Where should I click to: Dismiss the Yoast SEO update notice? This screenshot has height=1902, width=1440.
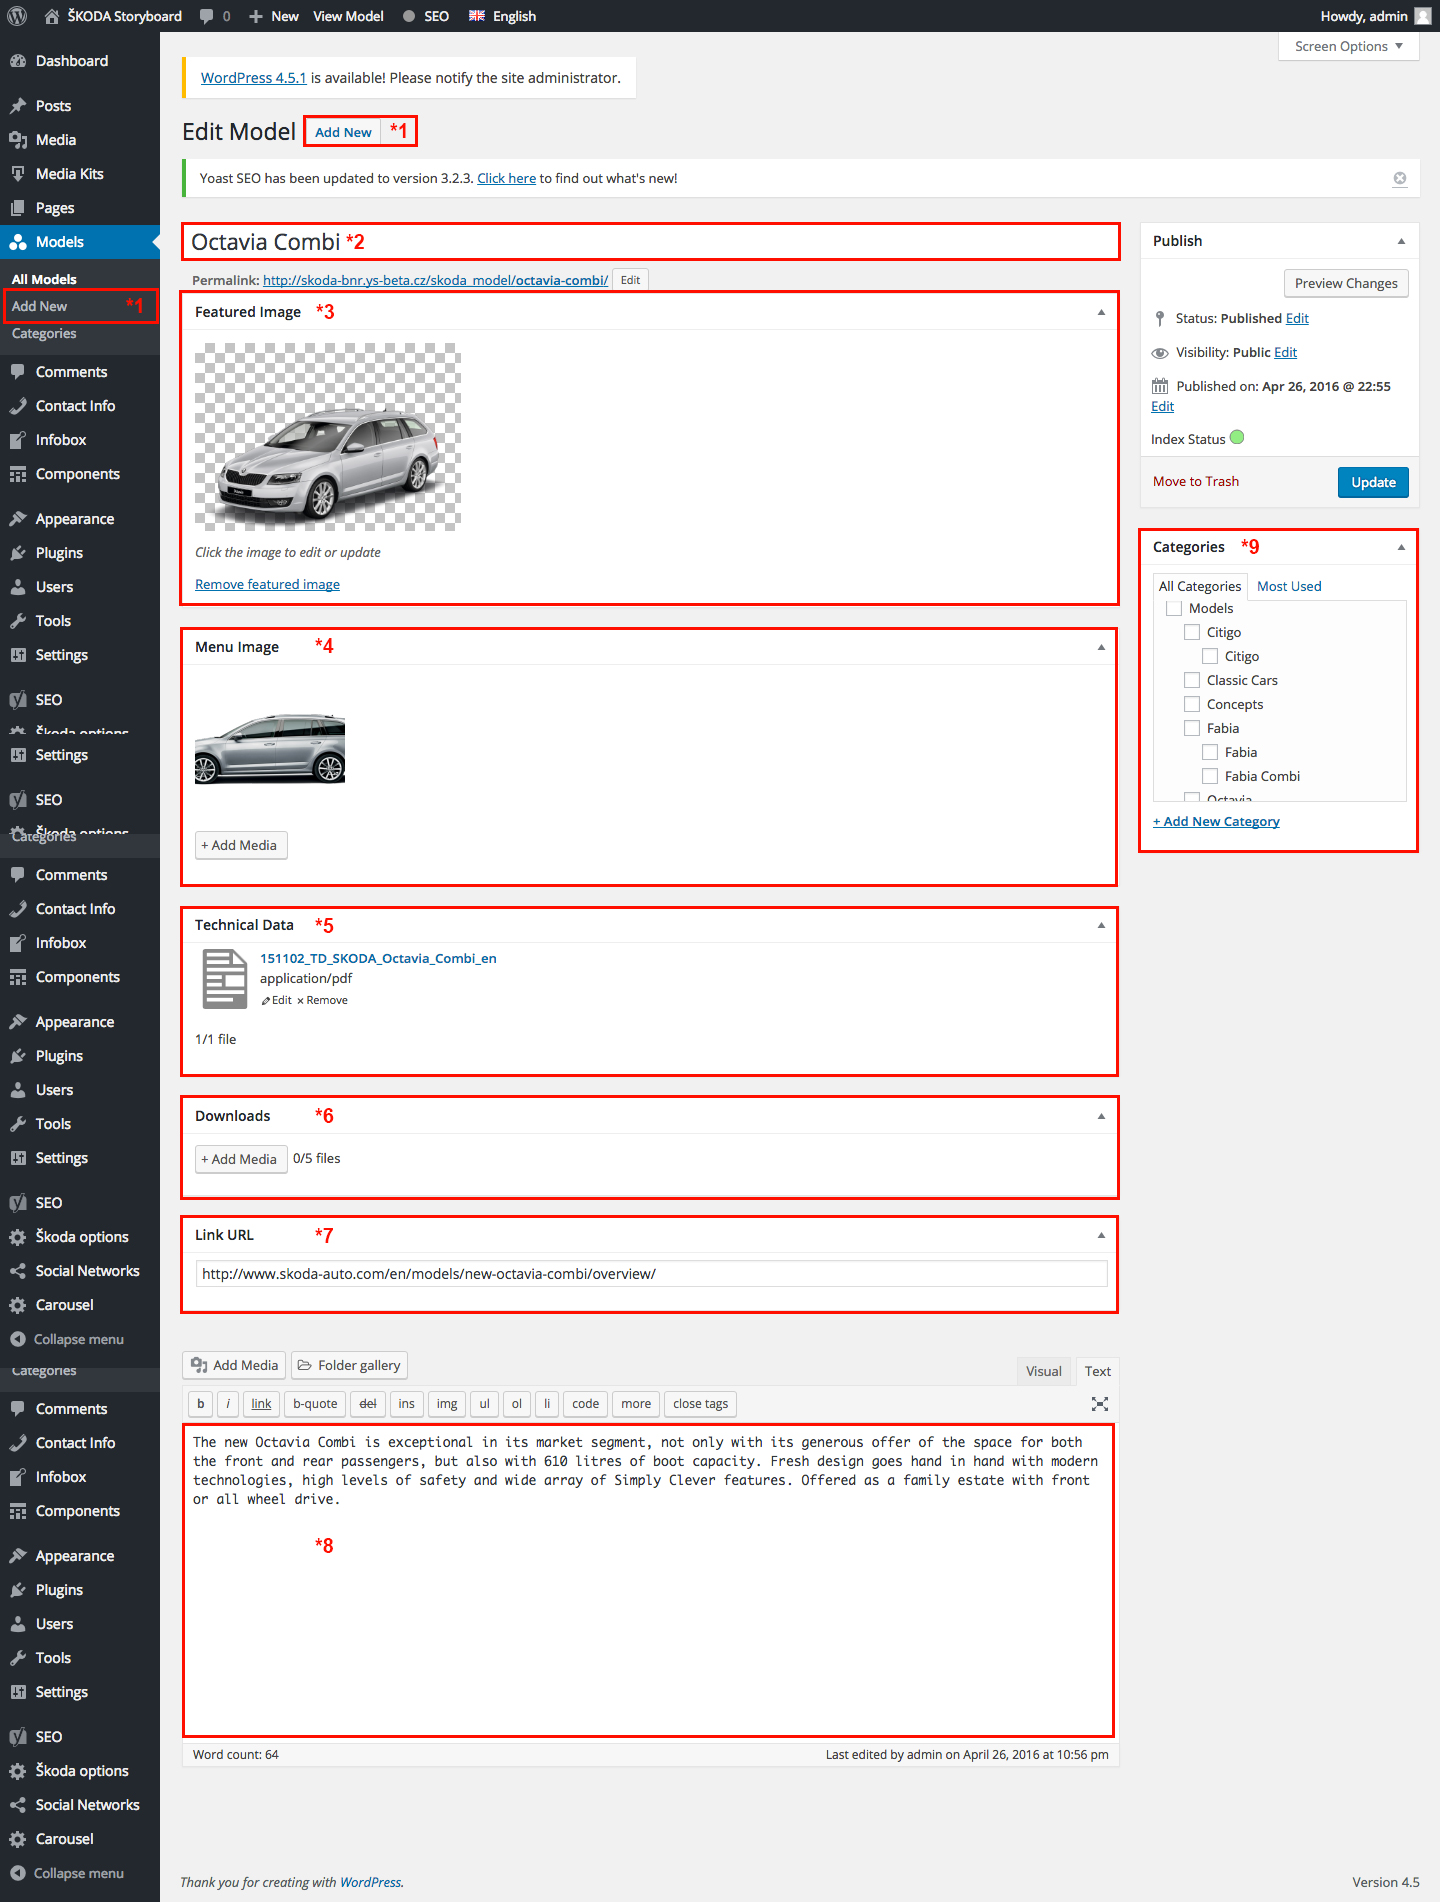(1400, 179)
